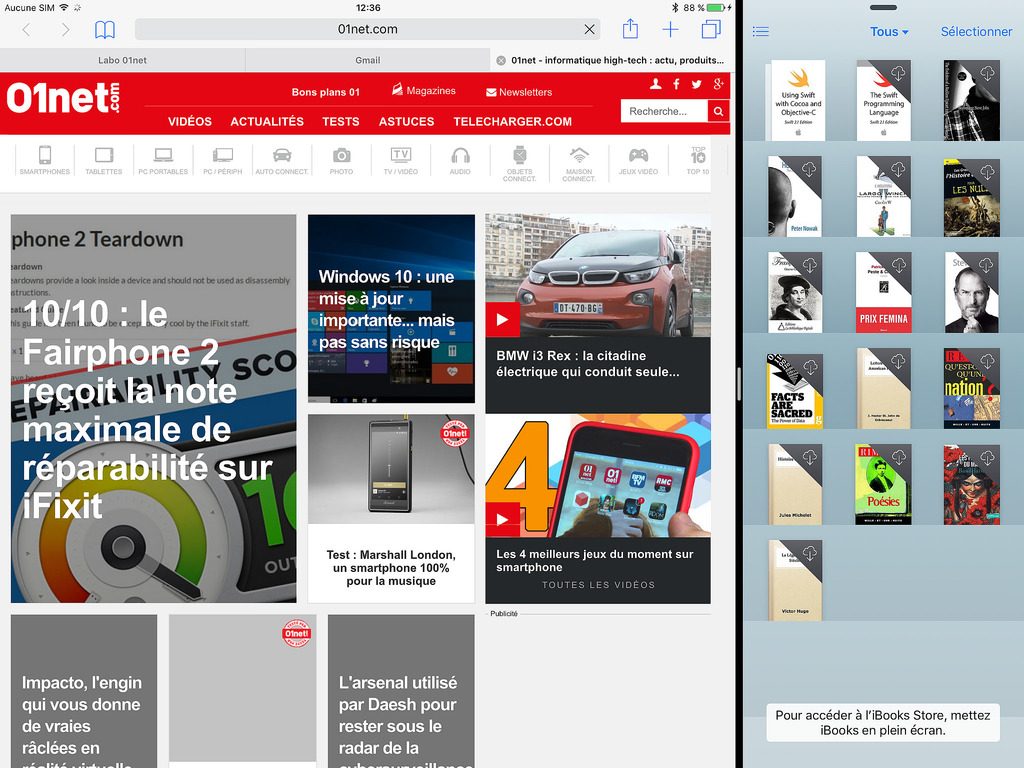Submit search with magnifier button
Viewport: 1024px width, 768px height.
tap(718, 111)
